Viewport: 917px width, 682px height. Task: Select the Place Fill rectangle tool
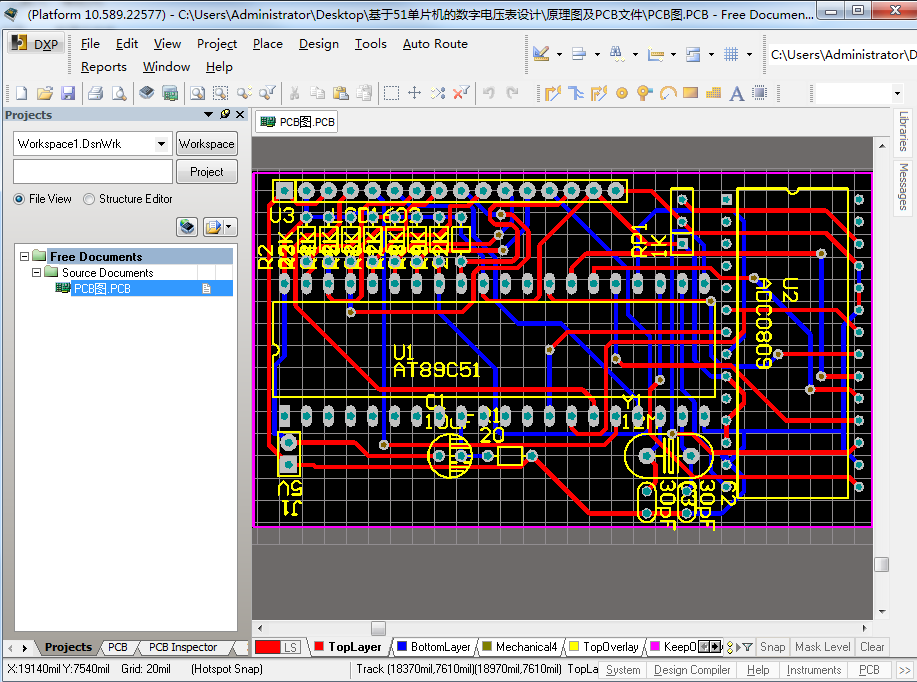click(x=691, y=93)
